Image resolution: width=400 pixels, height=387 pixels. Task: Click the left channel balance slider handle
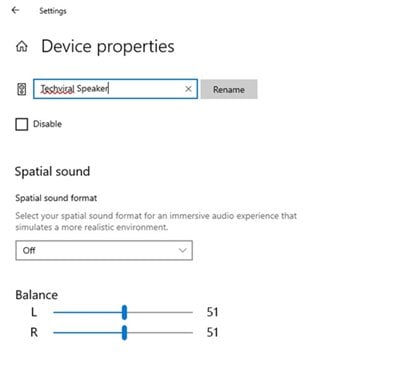click(x=124, y=312)
